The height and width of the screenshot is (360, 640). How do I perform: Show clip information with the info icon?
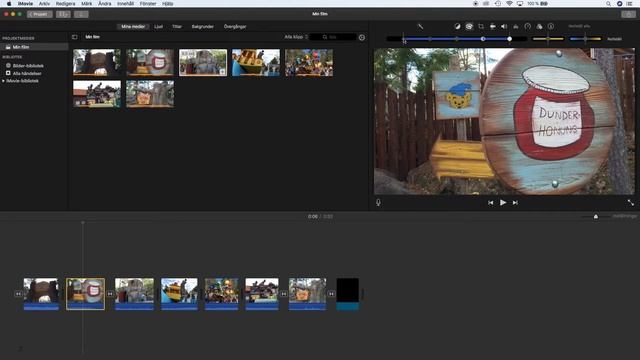(551, 27)
